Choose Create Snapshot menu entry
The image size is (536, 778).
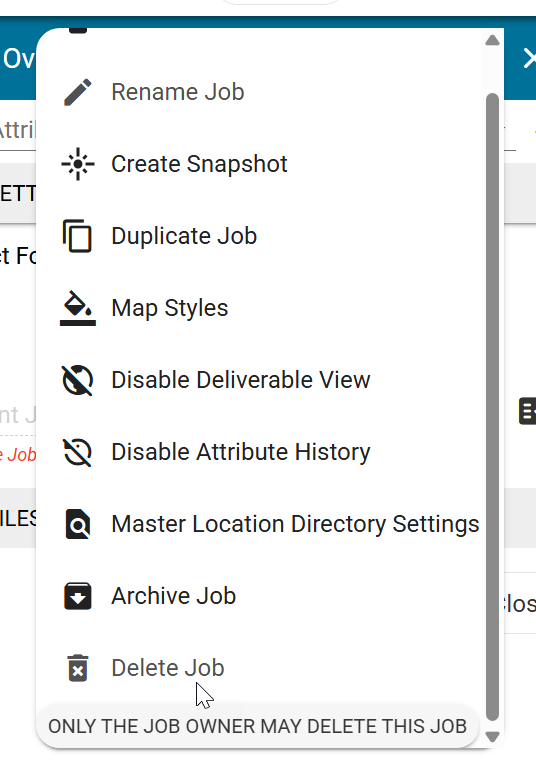tap(199, 164)
